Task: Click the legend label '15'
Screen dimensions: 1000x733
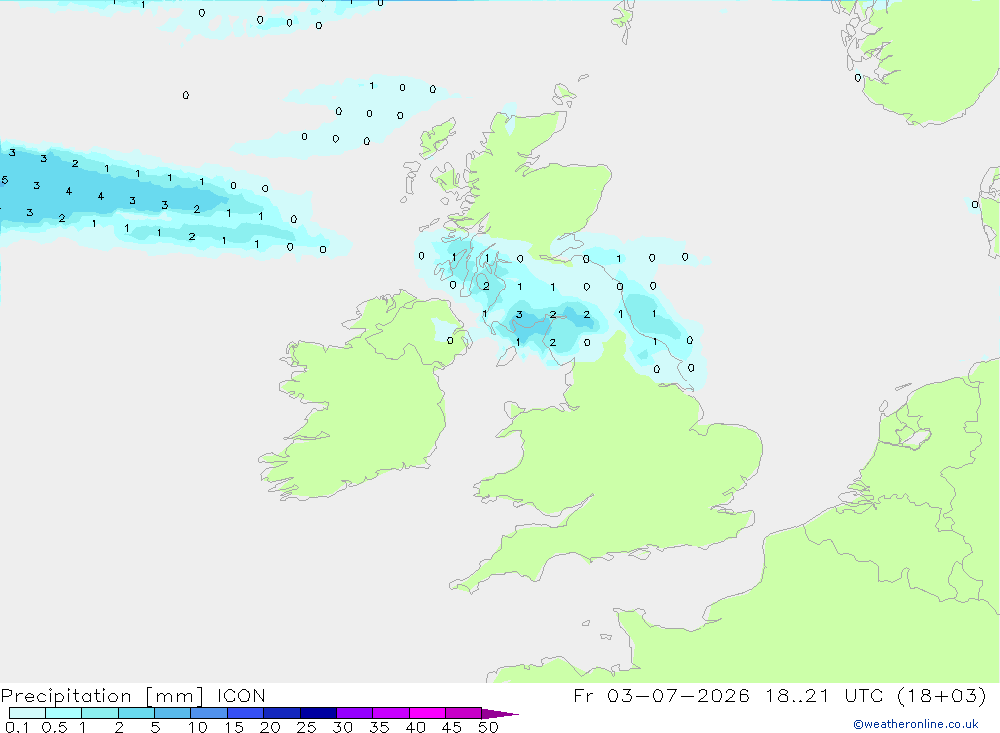Action: [x=234, y=727]
